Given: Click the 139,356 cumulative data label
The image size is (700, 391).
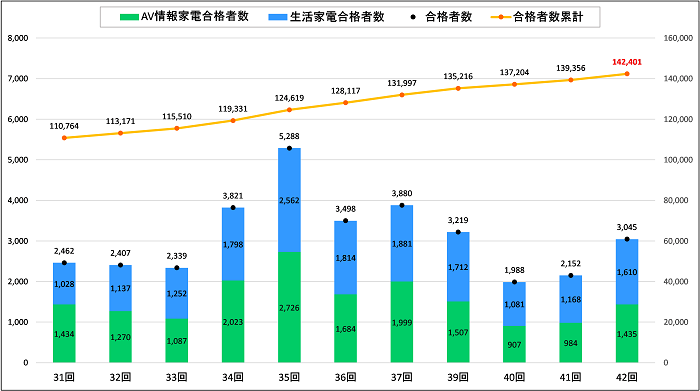Looking at the screenshot, I should 571,68.
